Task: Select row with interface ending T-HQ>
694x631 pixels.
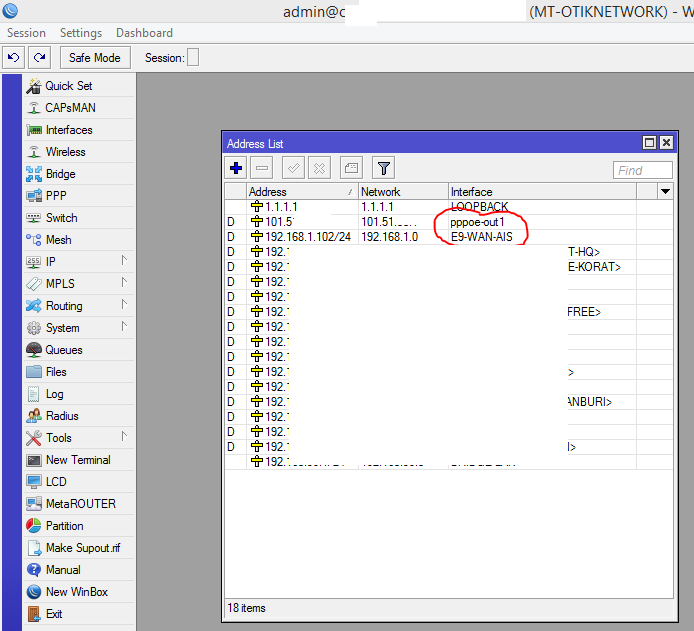Action: tap(448, 252)
